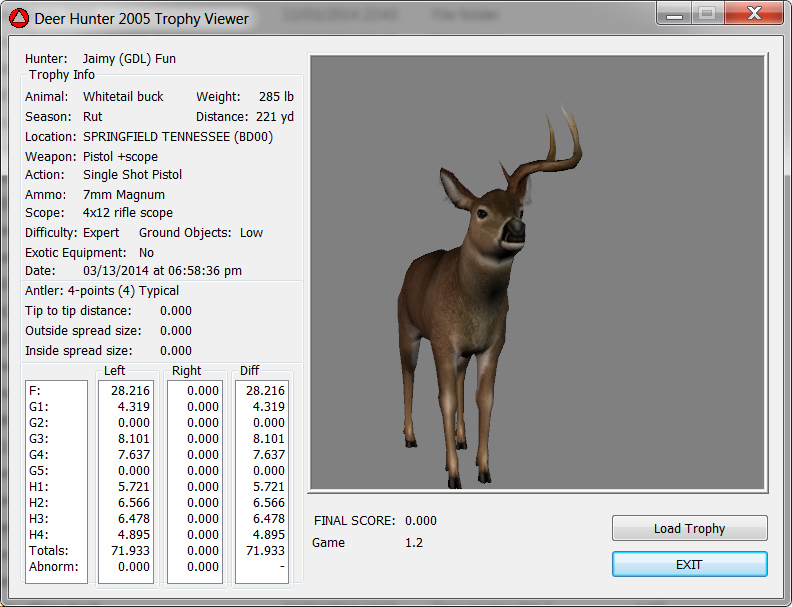The width and height of the screenshot is (792, 607).
Task: Click the red Deer Hunter title bar icon
Action: point(18,18)
